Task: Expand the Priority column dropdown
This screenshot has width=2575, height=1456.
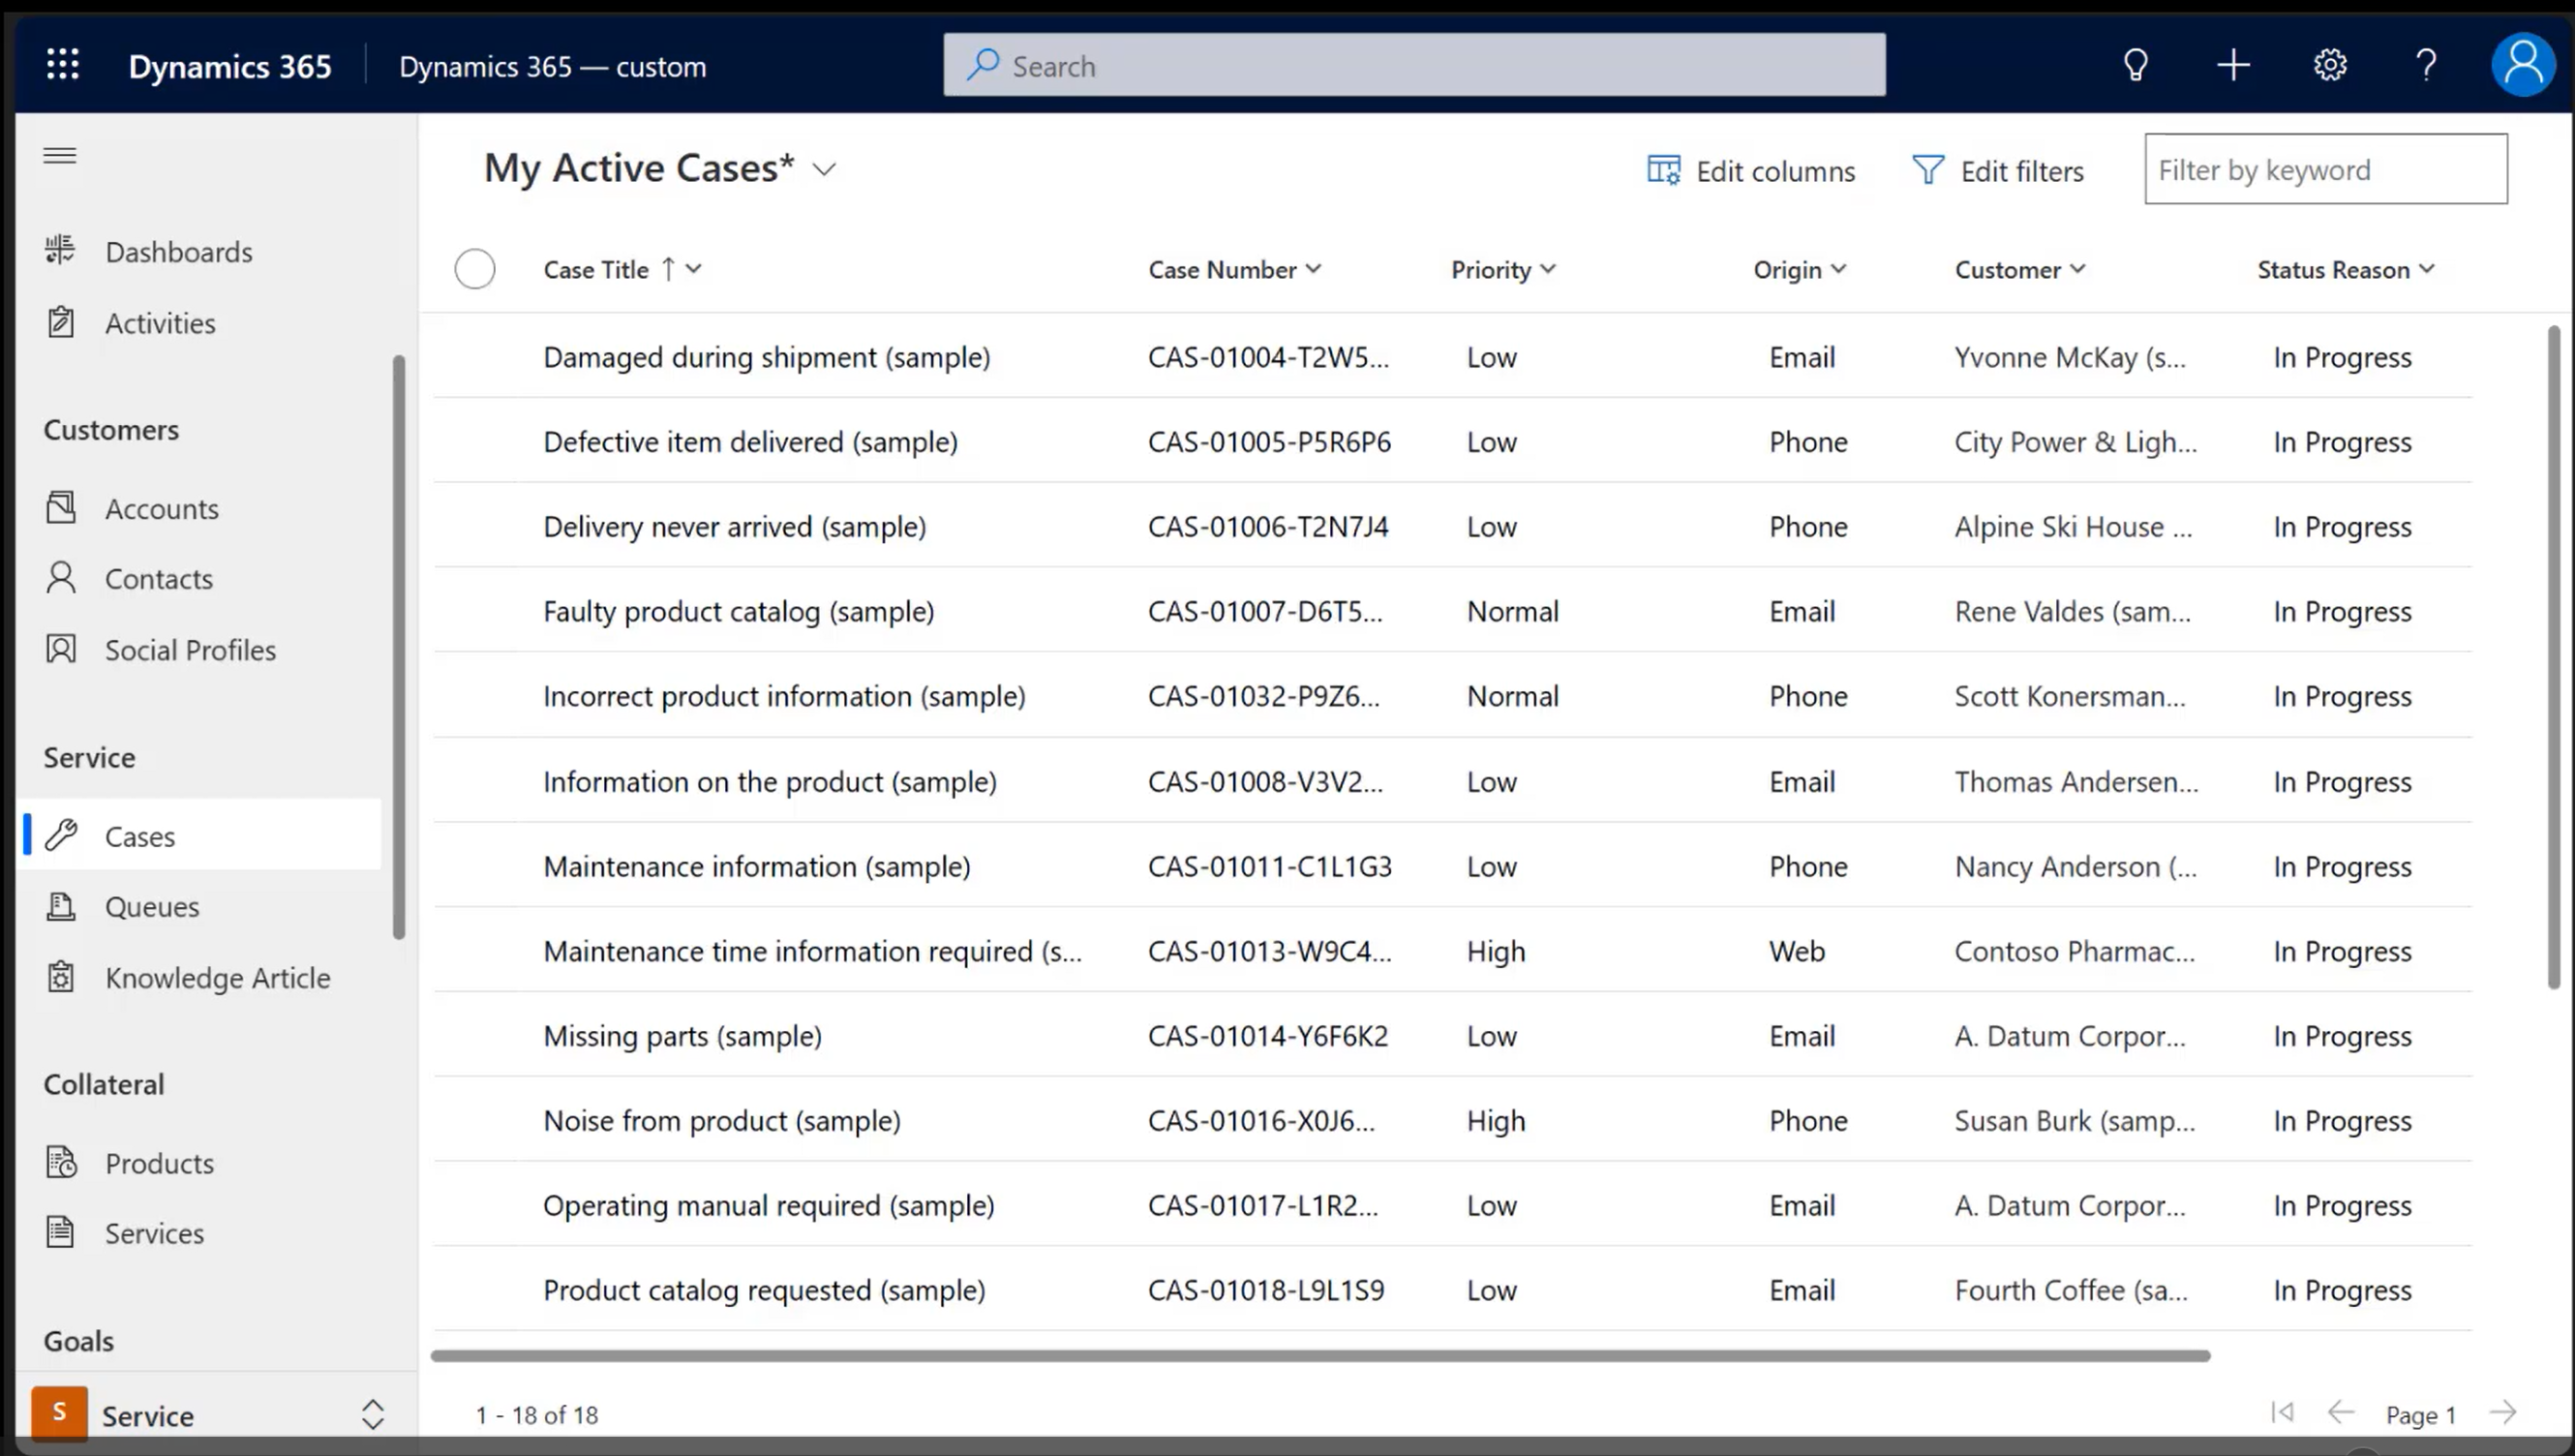Action: (1548, 267)
